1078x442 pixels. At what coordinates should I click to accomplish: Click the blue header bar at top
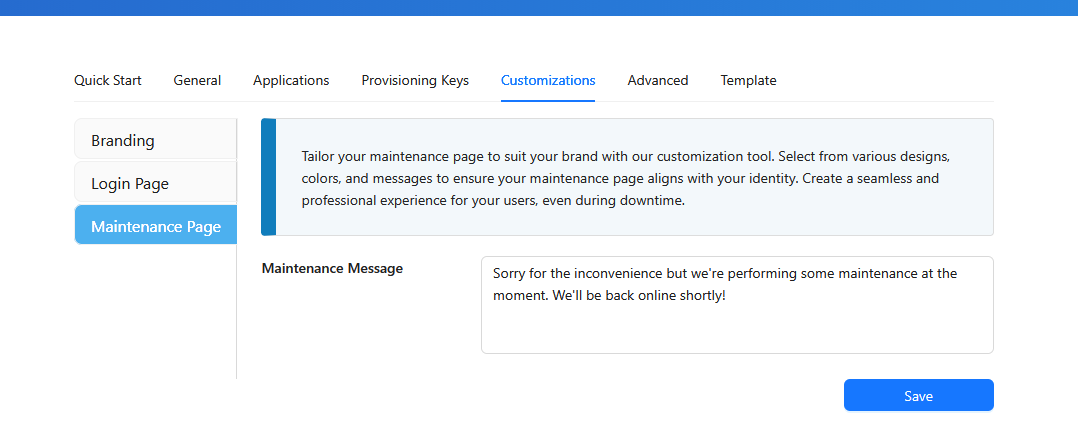click(x=539, y=7)
